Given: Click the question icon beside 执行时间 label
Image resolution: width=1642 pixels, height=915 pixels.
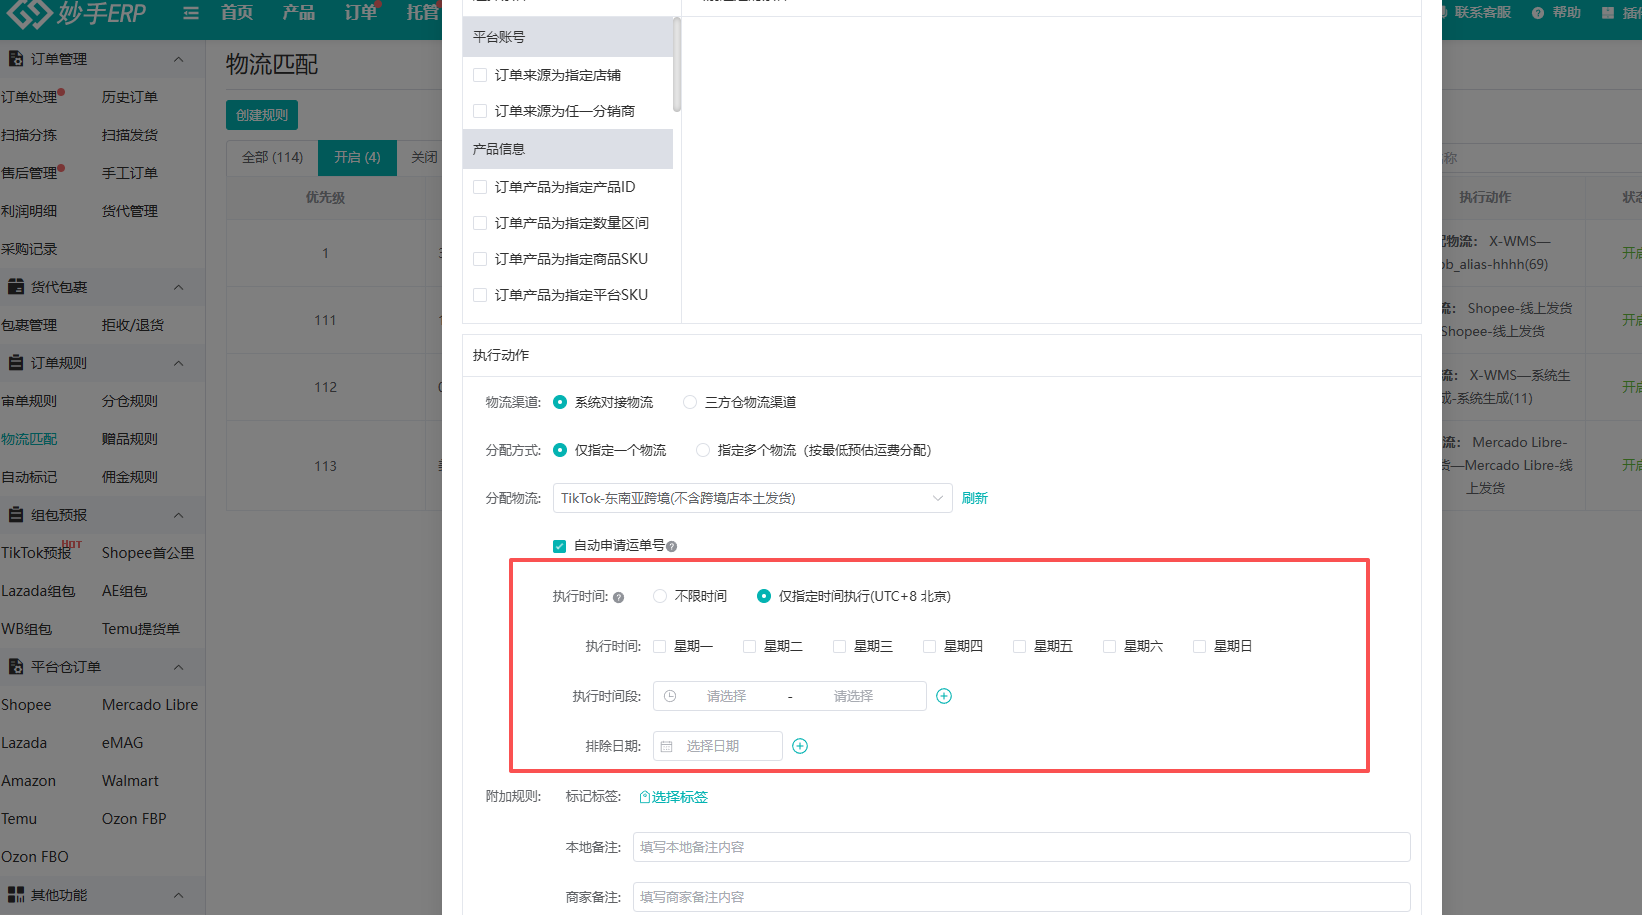Looking at the screenshot, I should click(x=618, y=597).
